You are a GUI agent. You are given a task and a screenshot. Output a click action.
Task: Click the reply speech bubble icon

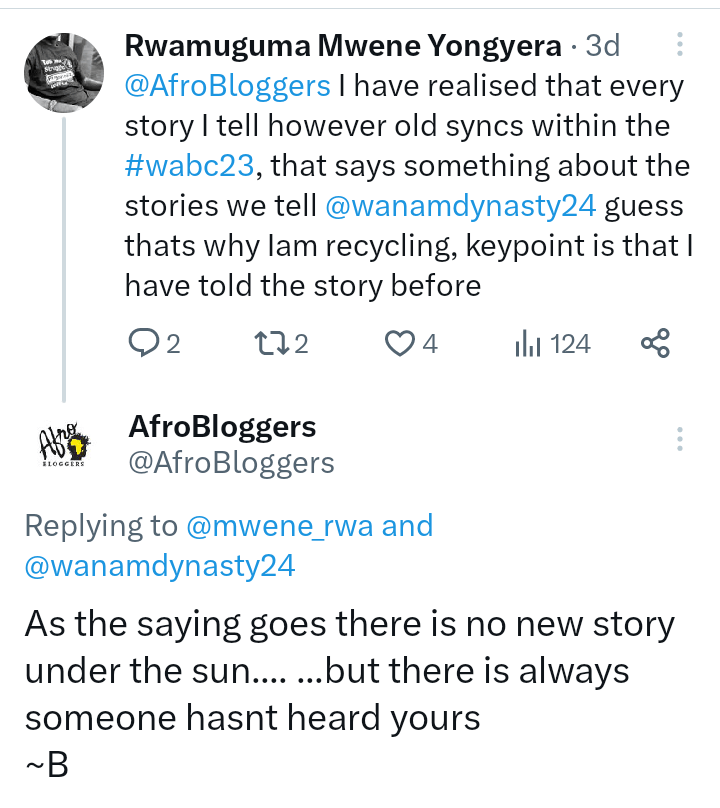coord(144,344)
